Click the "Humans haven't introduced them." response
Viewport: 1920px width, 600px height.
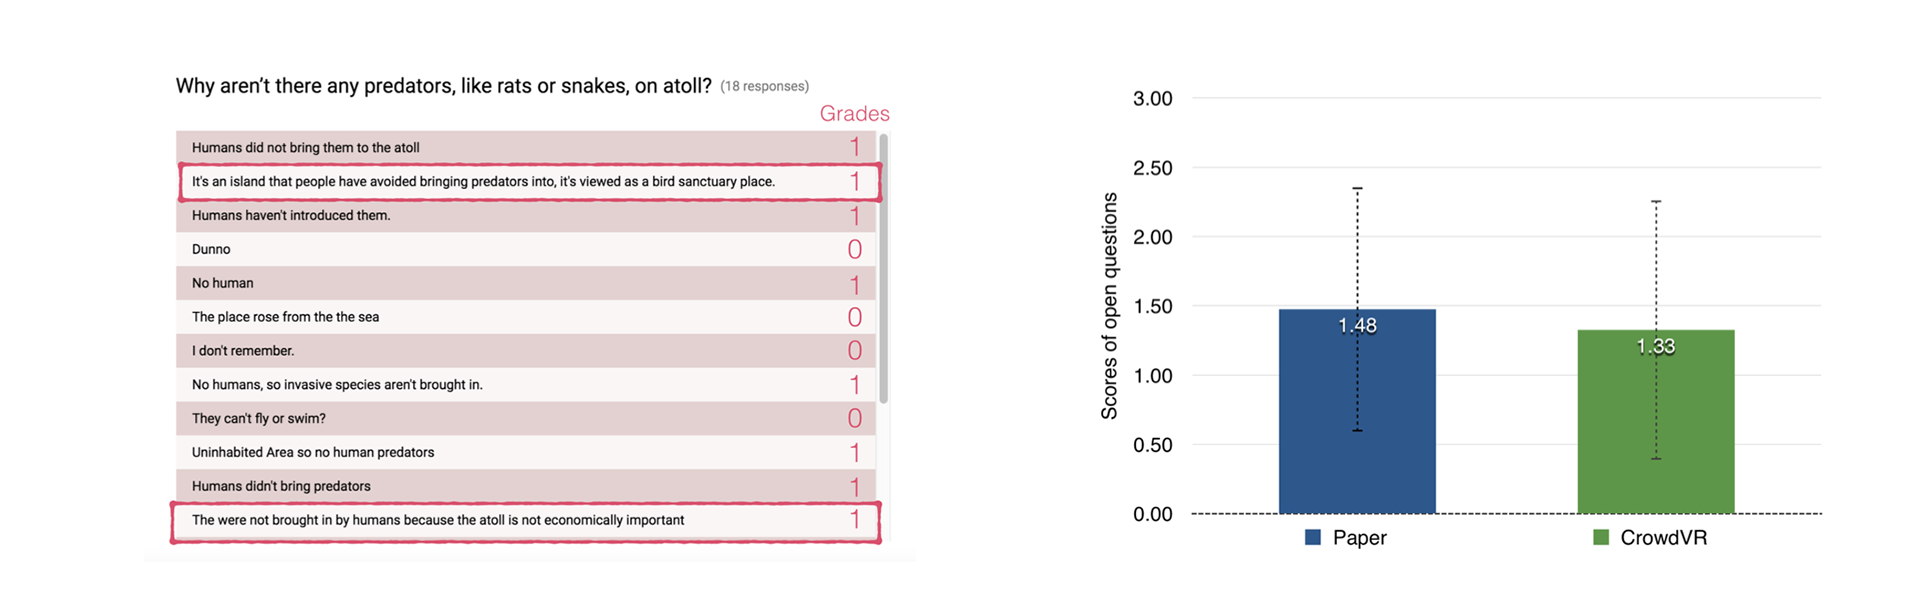pos(291,216)
